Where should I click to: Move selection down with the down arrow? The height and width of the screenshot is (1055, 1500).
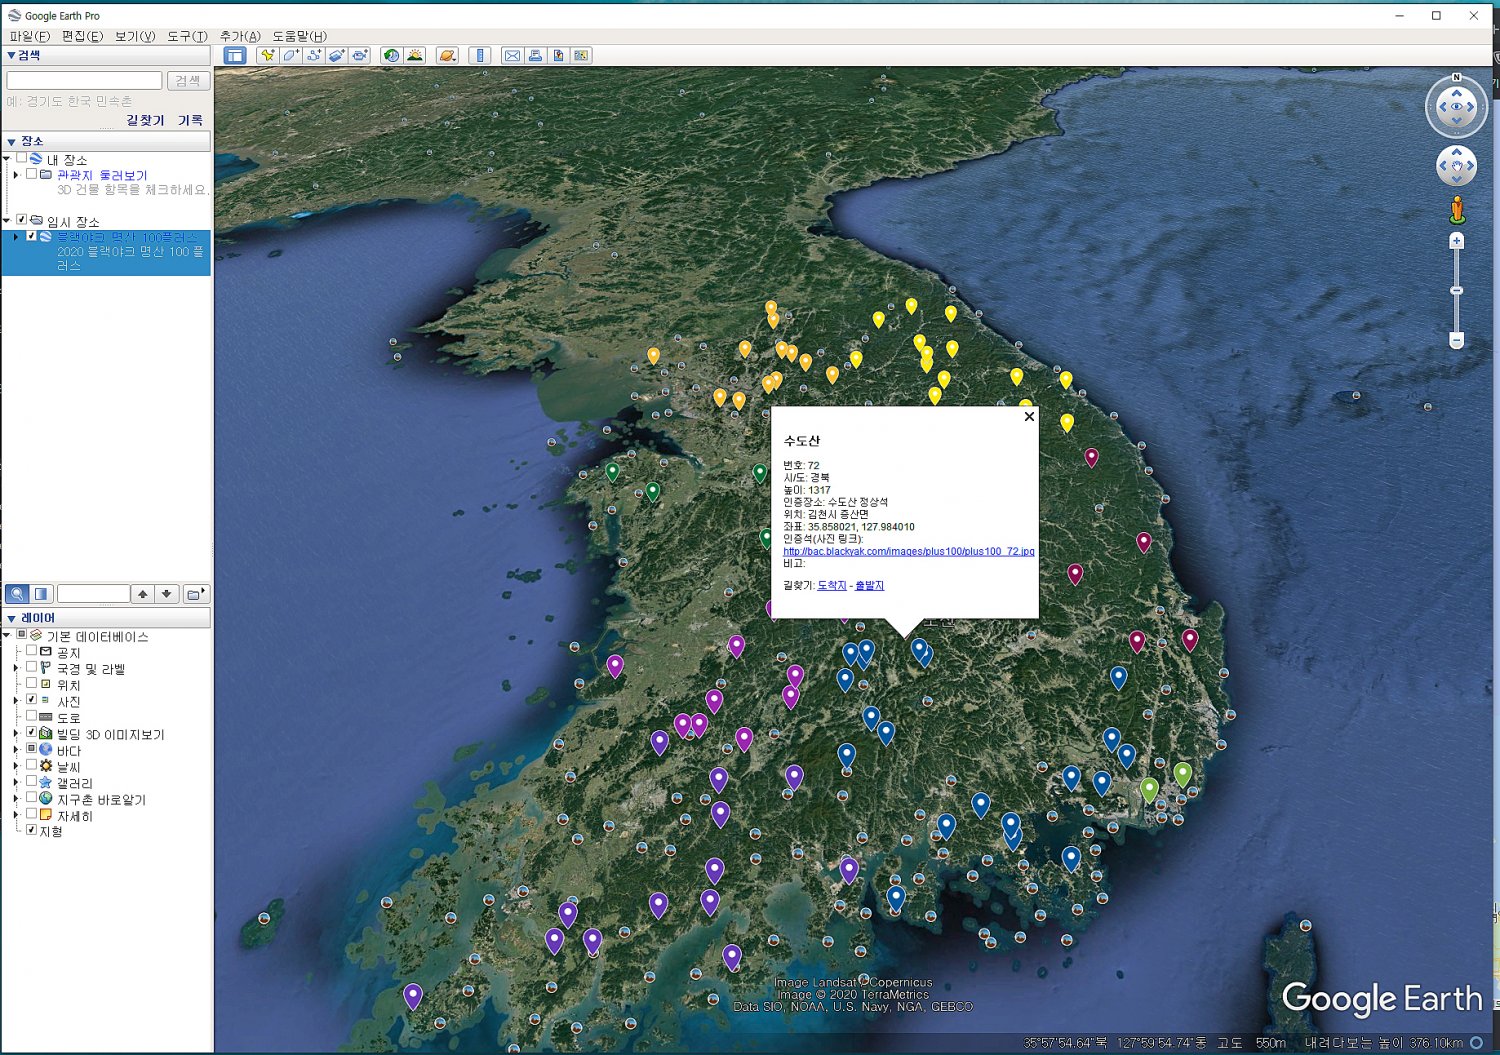[x=167, y=594]
